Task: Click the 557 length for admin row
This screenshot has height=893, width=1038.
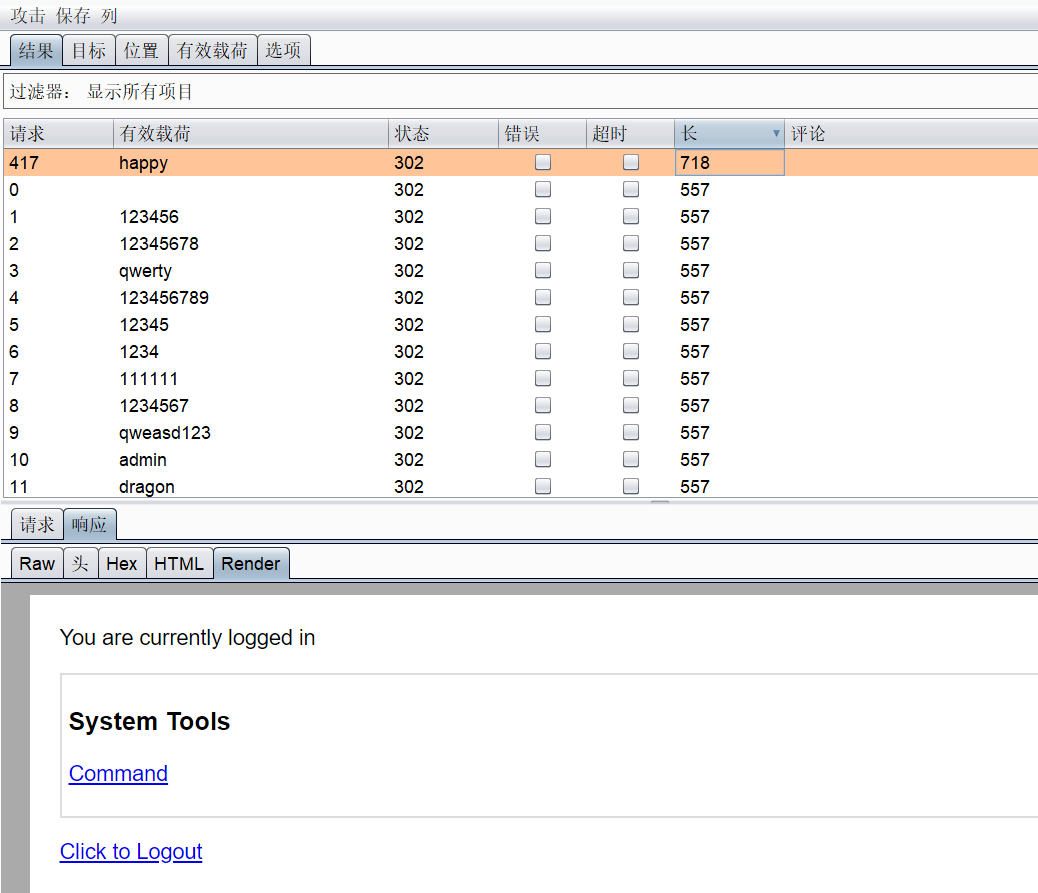Action: point(694,459)
